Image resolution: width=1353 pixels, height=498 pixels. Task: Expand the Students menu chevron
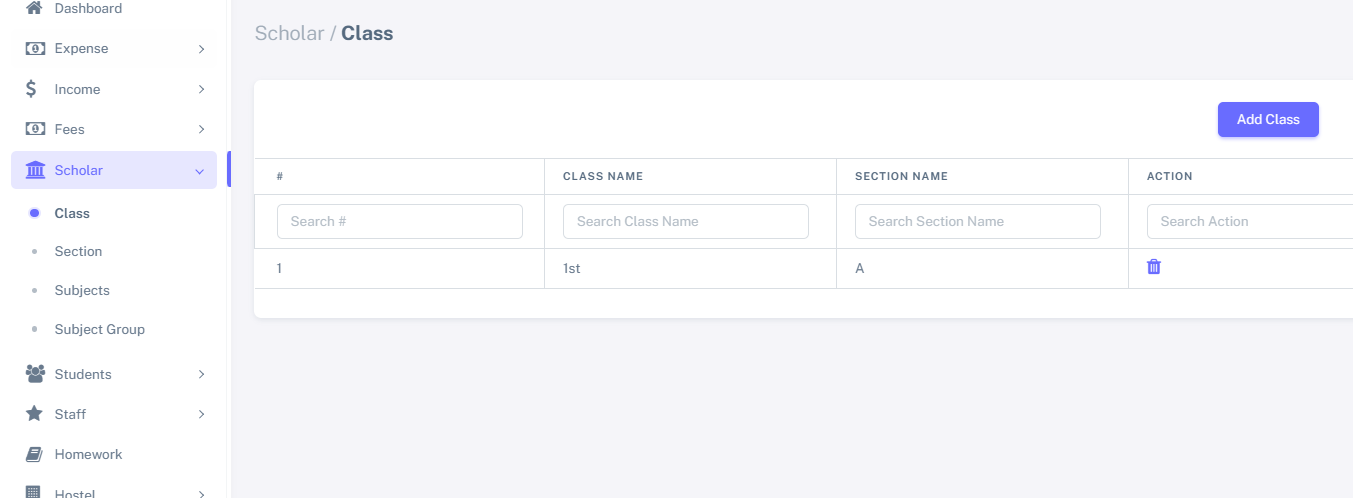[201, 374]
